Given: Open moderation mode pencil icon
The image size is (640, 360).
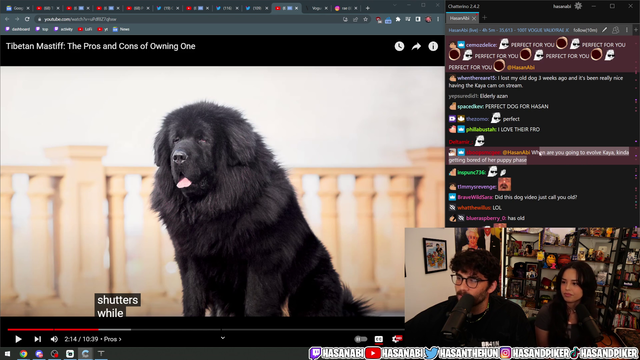Looking at the screenshot, I should [604, 30].
